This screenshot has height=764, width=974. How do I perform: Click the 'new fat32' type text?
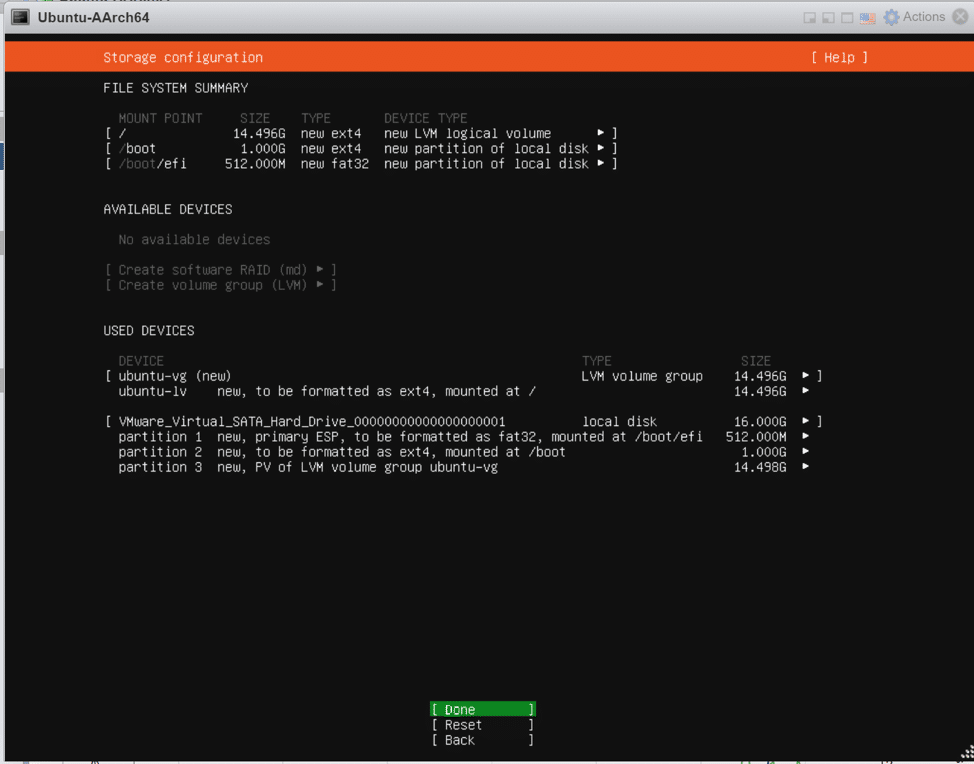coord(335,164)
